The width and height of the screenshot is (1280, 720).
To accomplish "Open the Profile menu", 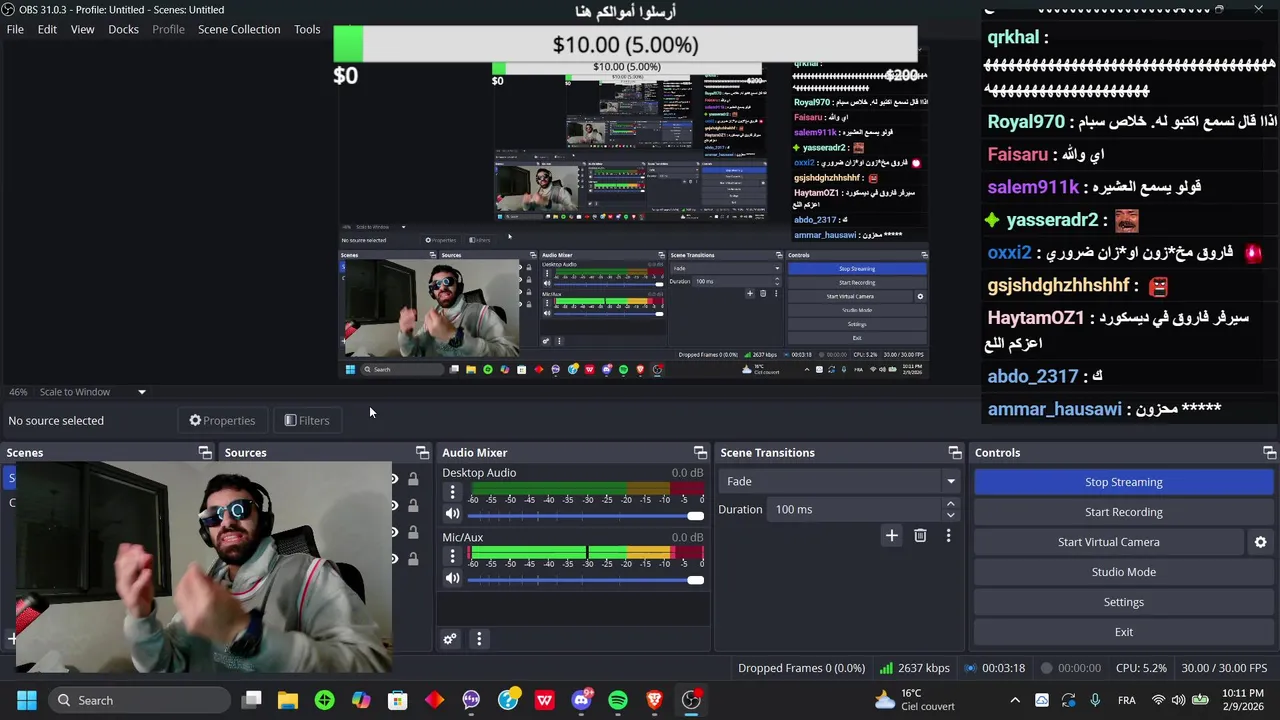I will 168,29.
